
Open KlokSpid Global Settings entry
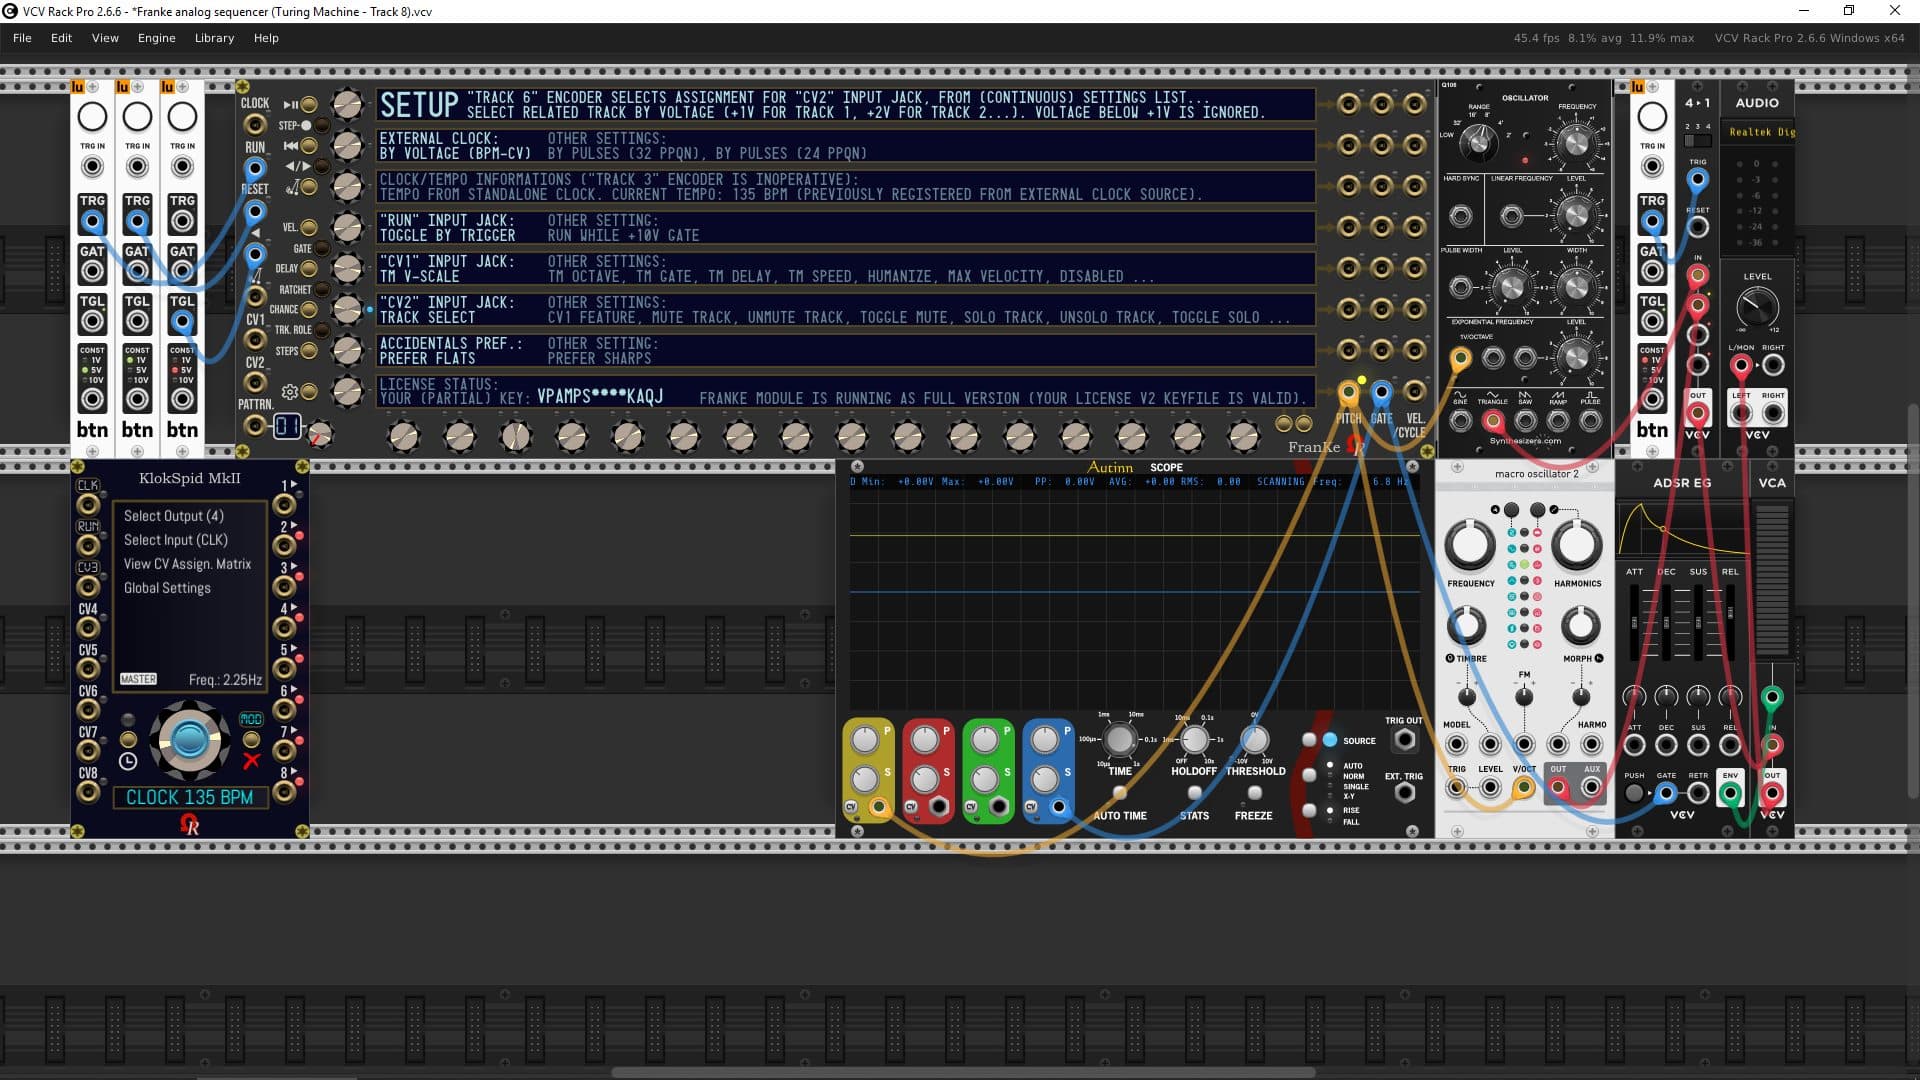click(x=167, y=588)
